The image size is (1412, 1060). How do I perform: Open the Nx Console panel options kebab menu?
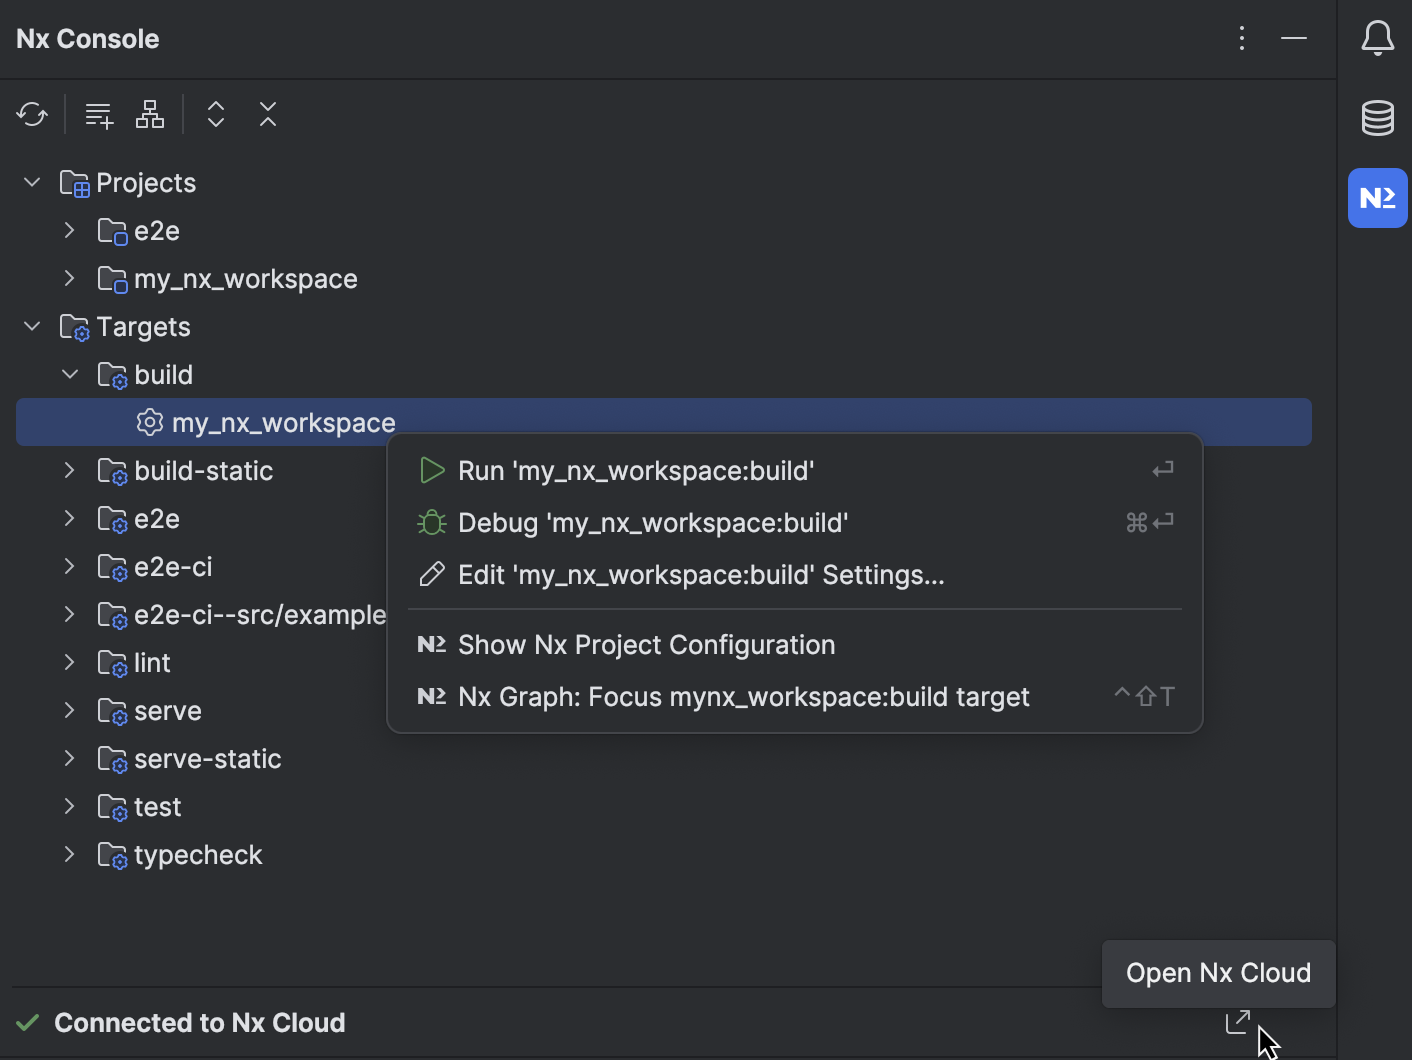tap(1242, 38)
